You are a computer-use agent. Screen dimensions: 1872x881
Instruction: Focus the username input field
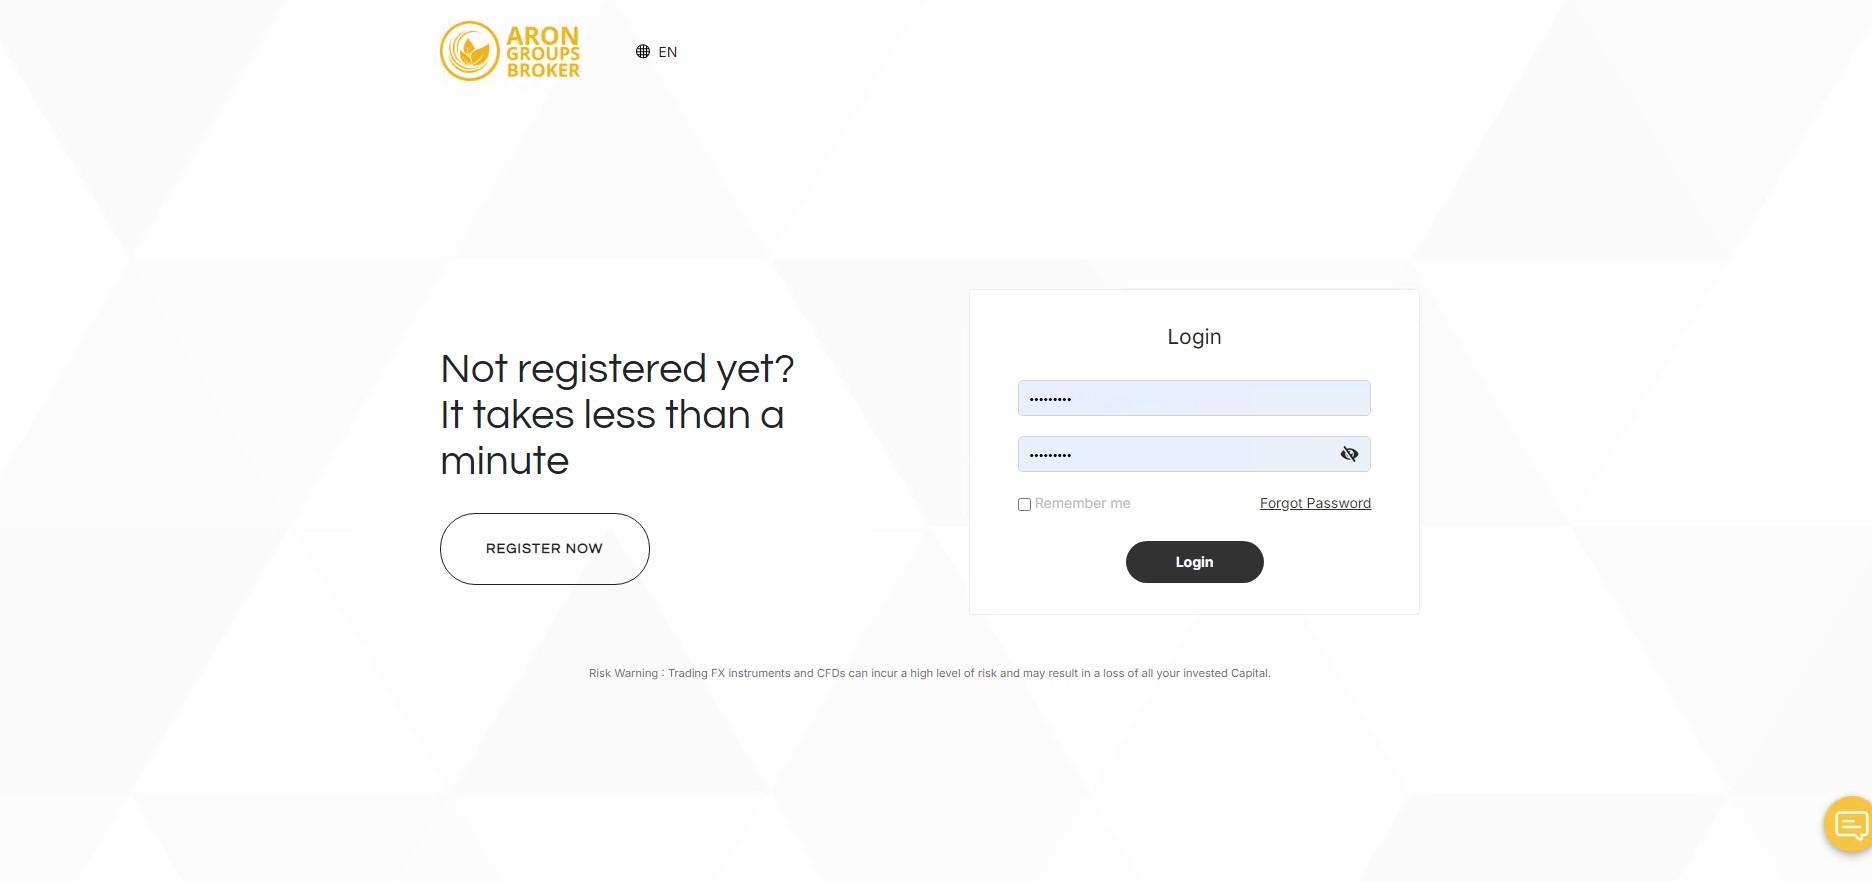1194,398
